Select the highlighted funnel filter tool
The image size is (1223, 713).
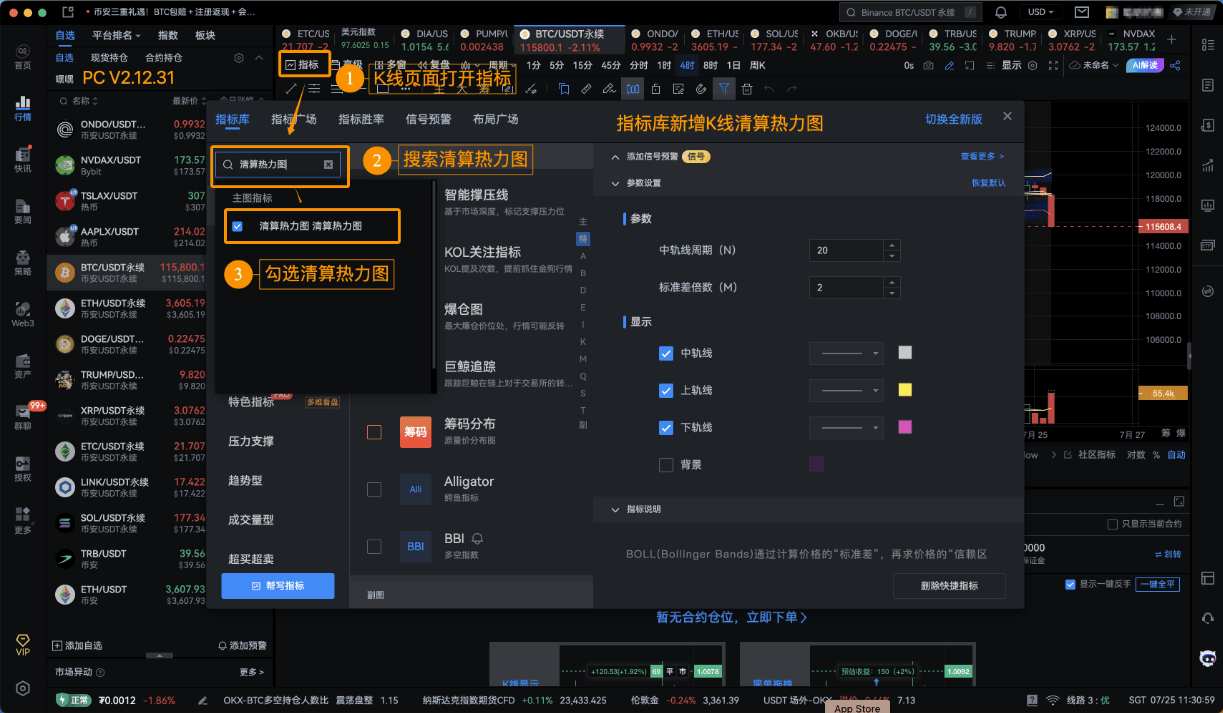coord(724,88)
